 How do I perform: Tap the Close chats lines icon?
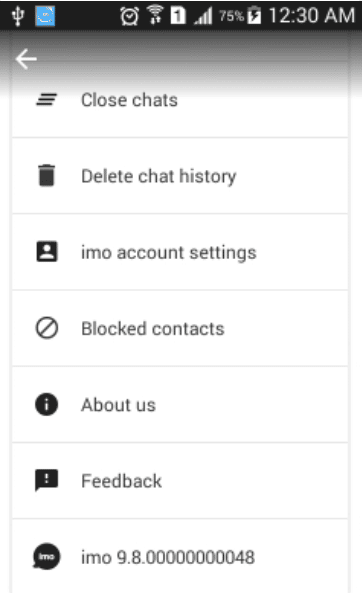(x=47, y=100)
